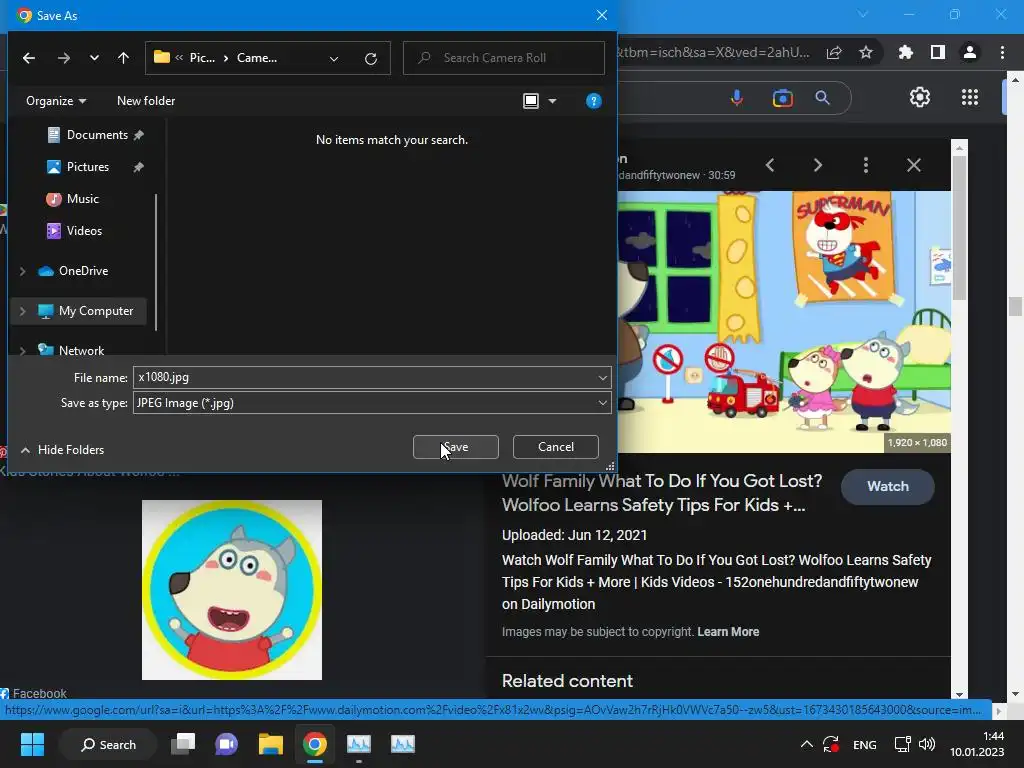Close the Save As dialog
1024x768 pixels.
pyautogui.click(x=601, y=15)
